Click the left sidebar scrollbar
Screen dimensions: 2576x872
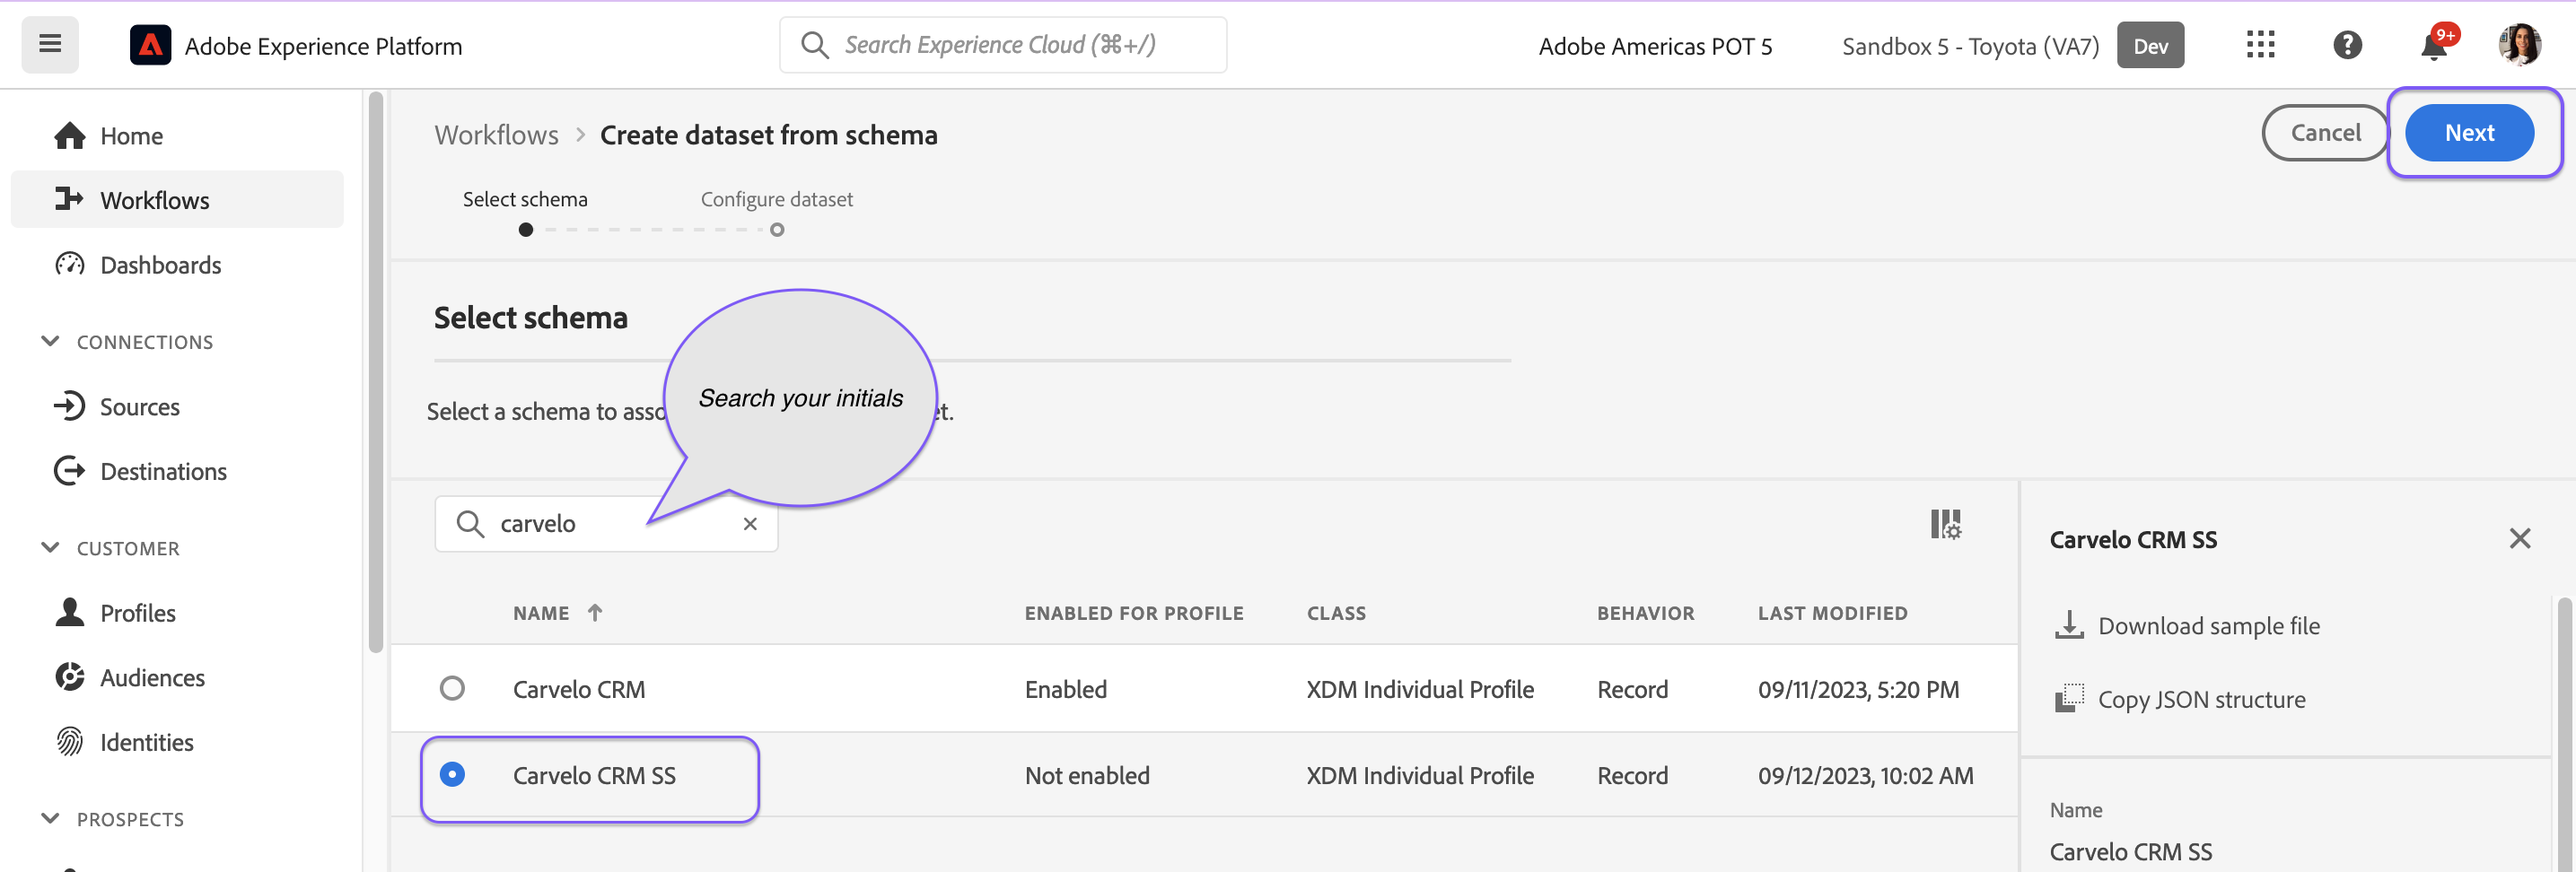click(x=376, y=372)
